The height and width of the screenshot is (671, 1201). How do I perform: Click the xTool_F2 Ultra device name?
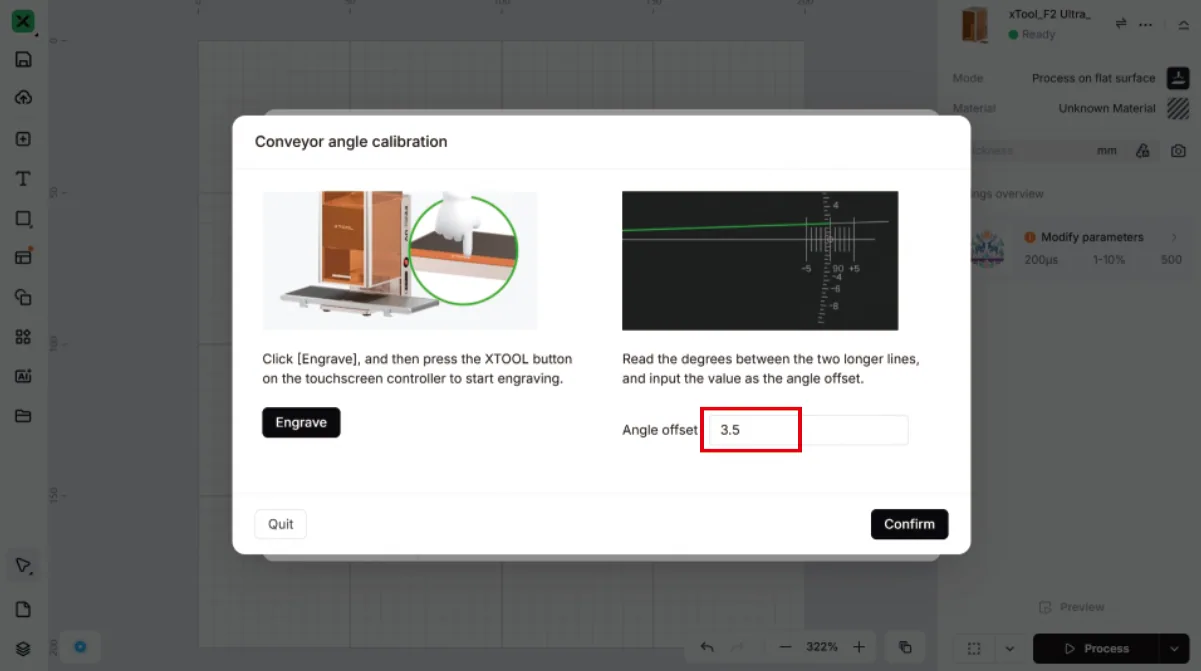click(1049, 14)
